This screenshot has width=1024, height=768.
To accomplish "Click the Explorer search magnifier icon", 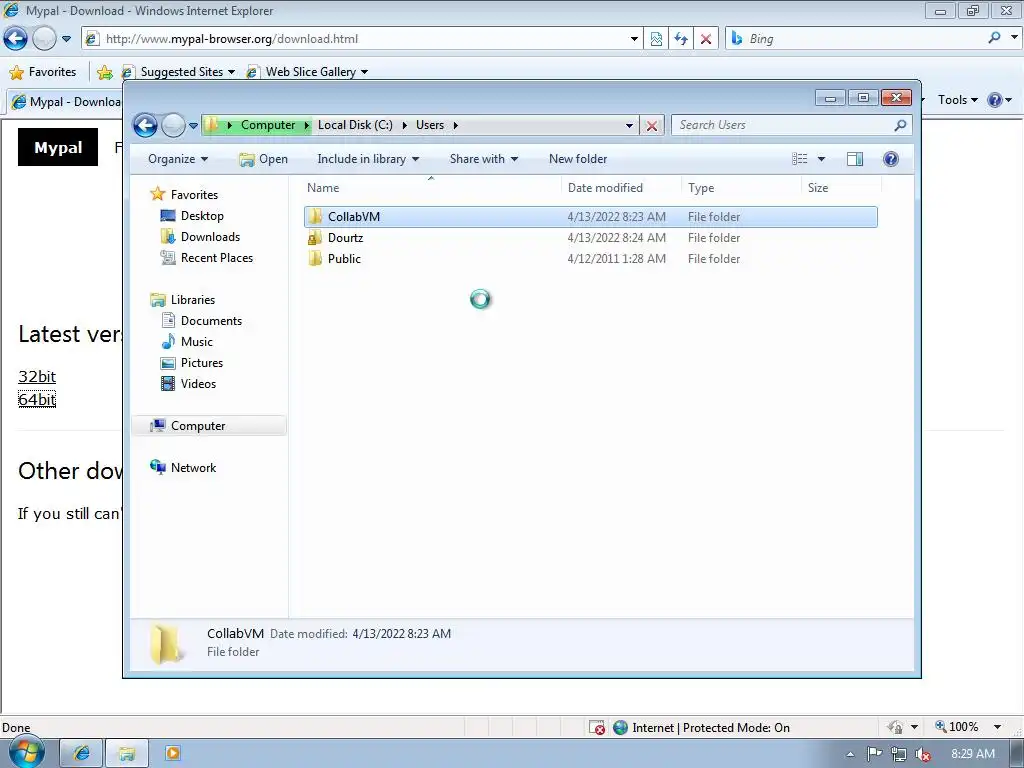I will point(901,125).
